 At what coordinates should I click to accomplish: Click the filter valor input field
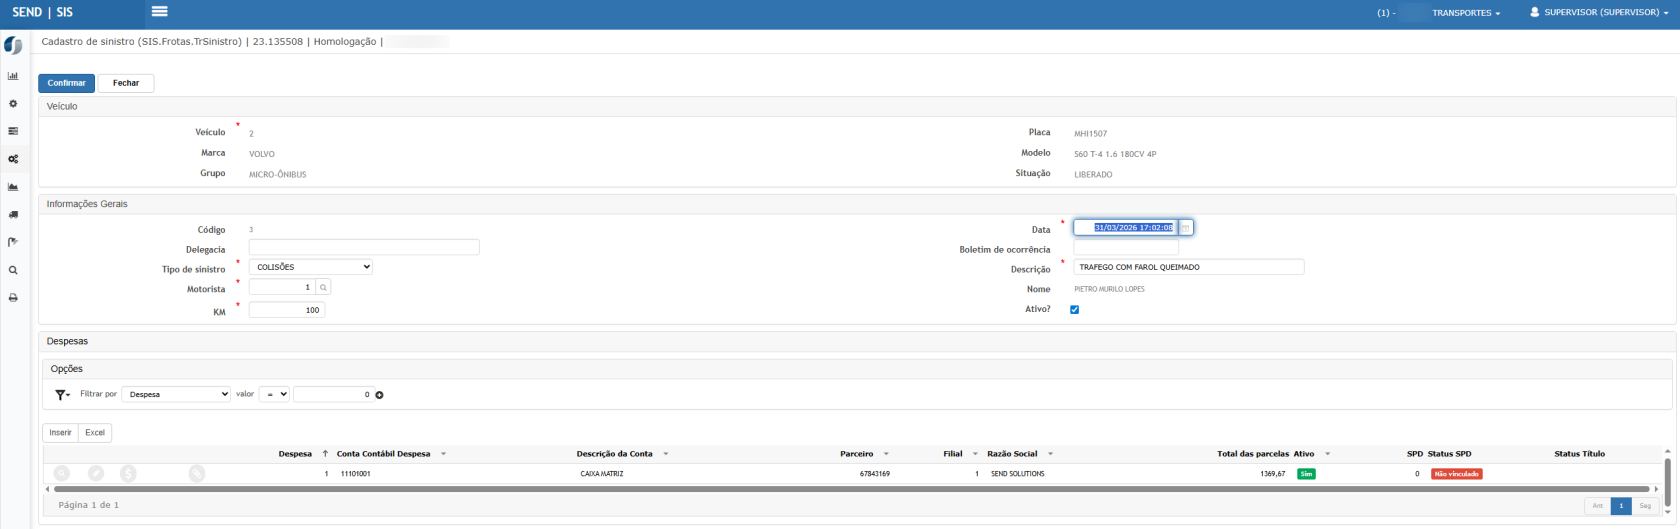tap(334, 395)
